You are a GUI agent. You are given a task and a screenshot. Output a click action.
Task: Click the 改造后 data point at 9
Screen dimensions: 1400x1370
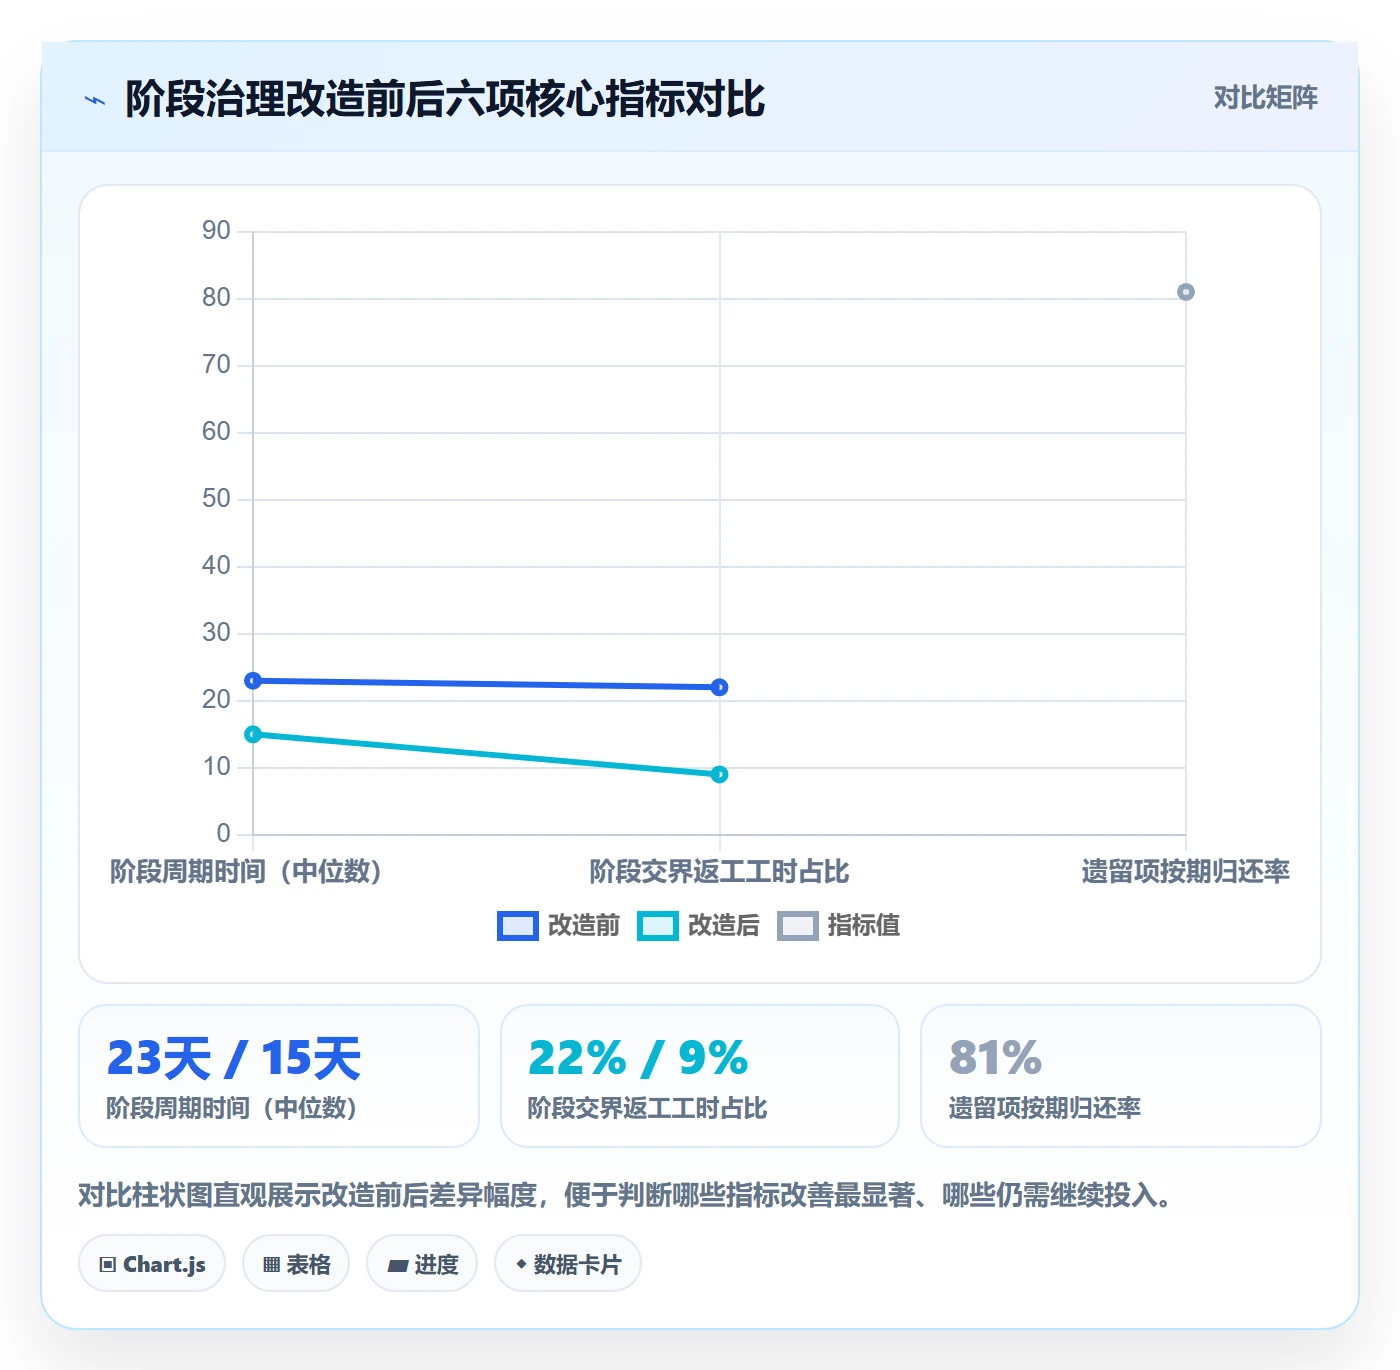[x=719, y=774]
